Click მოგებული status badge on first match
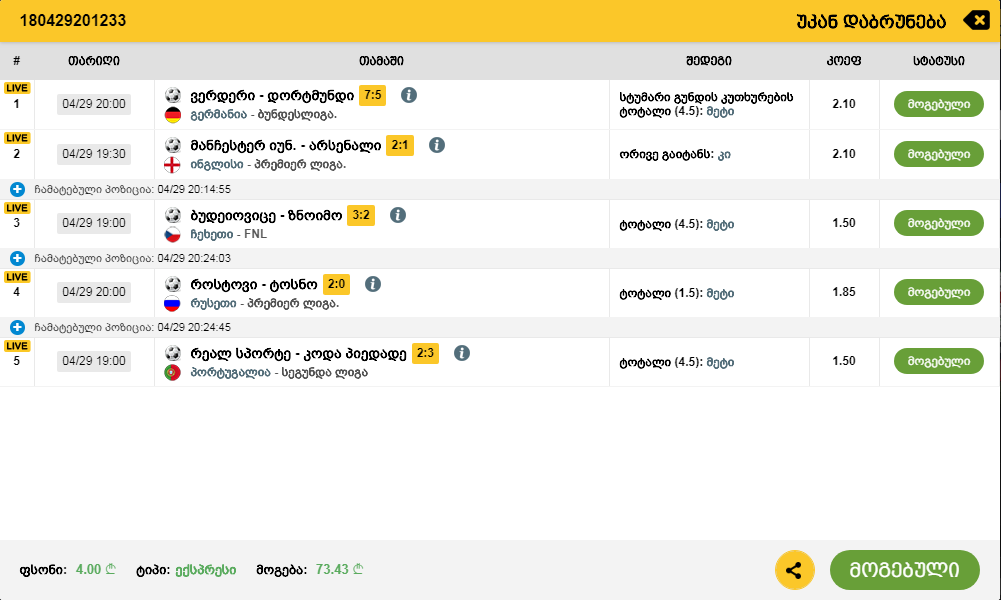Screen dimensions: 1001x600 (x=937, y=103)
